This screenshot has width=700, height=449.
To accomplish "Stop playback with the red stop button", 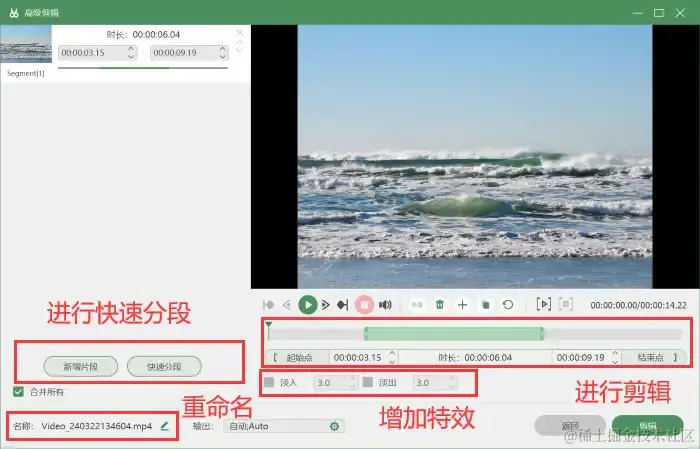I will (x=364, y=305).
